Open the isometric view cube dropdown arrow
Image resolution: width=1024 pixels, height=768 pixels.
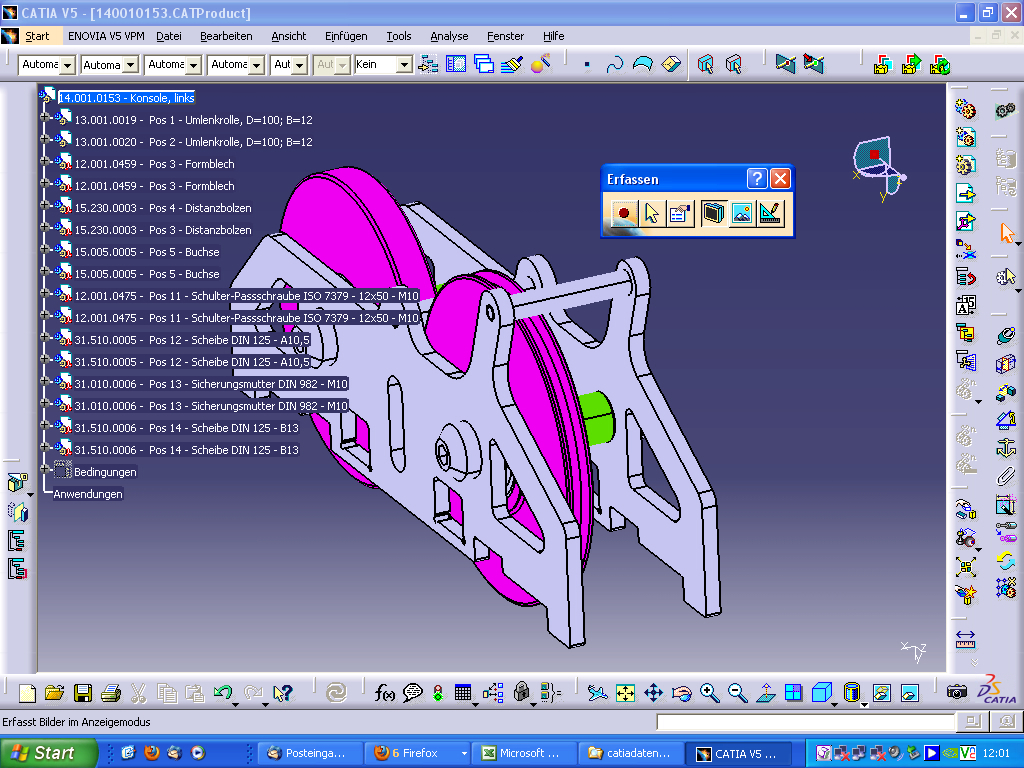pos(835,705)
